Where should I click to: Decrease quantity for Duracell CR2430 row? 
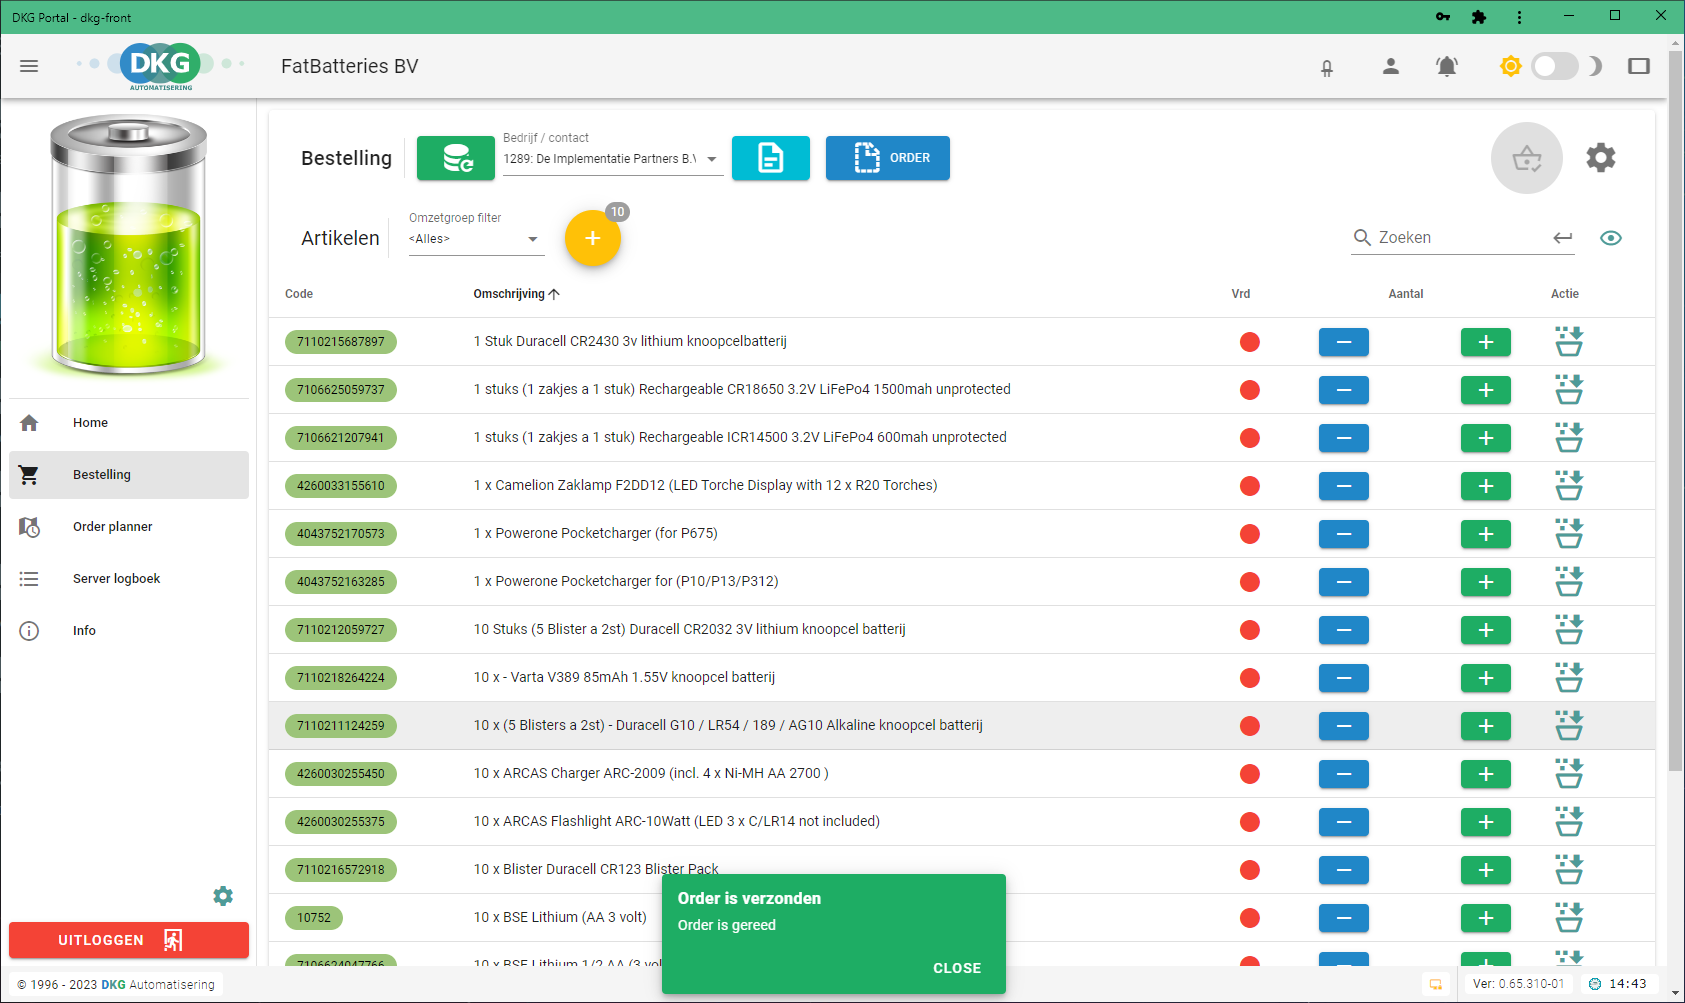click(1344, 342)
